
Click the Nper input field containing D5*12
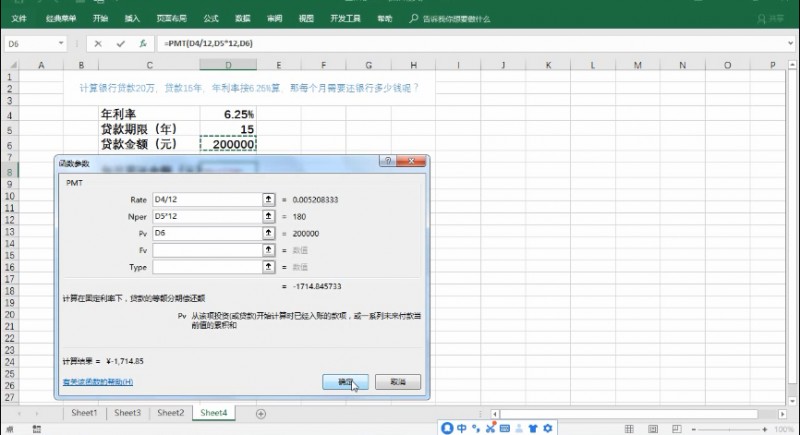coord(207,216)
